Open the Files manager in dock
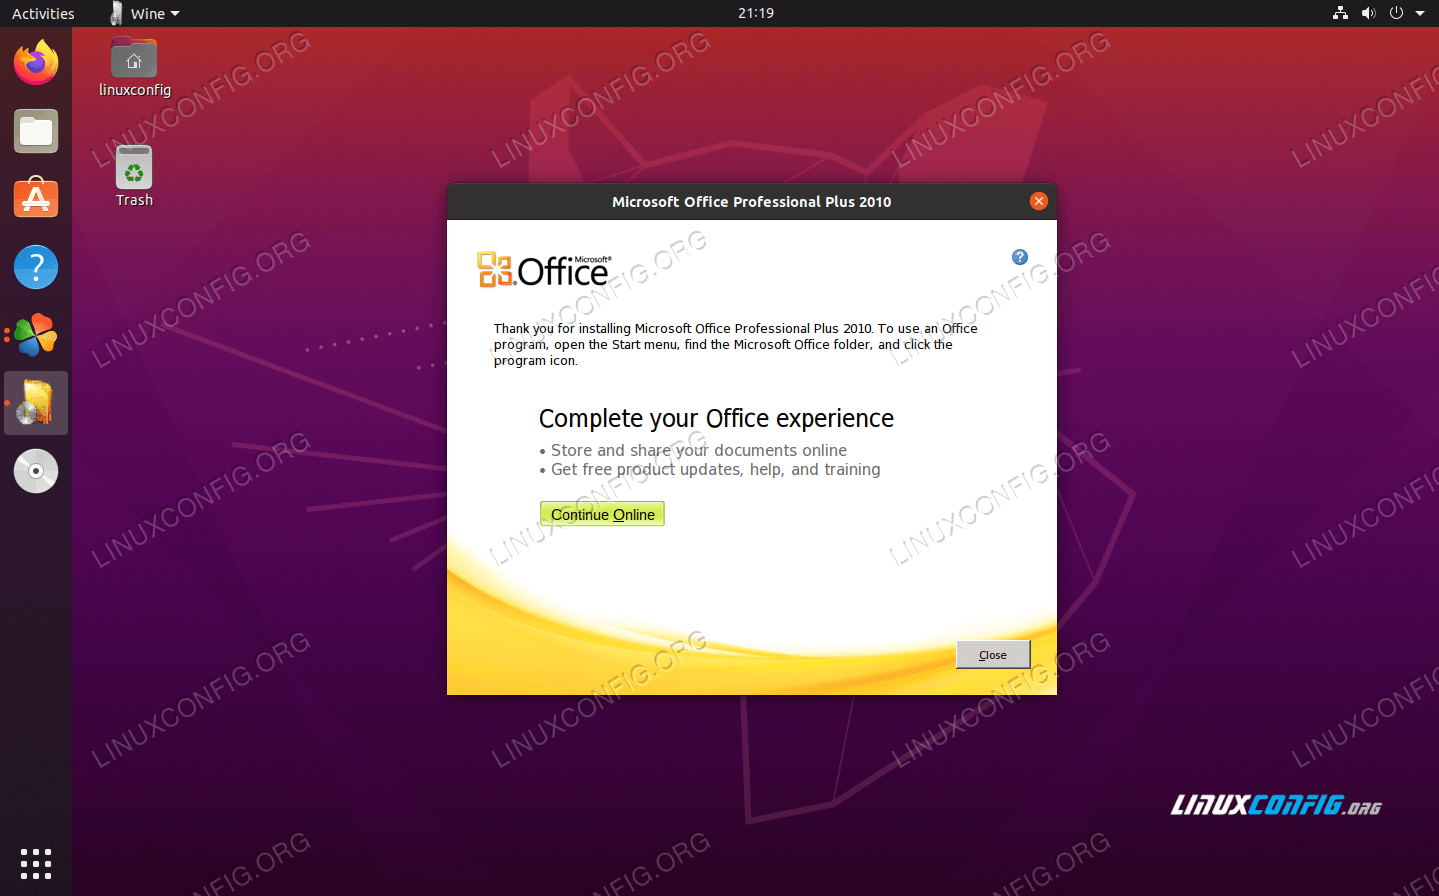Screen dimensions: 1439x896 [36, 131]
